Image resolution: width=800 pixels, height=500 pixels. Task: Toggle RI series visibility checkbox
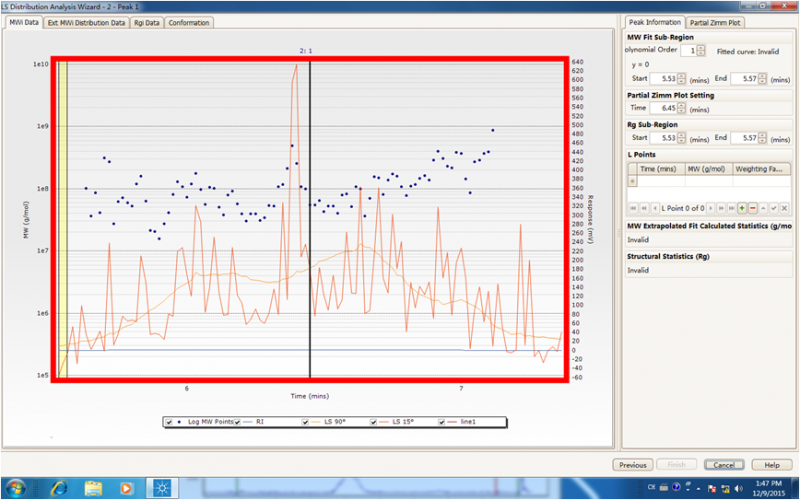point(237,422)
